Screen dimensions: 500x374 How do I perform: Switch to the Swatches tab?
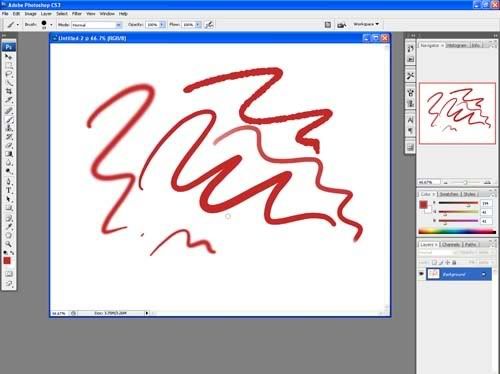449,194
